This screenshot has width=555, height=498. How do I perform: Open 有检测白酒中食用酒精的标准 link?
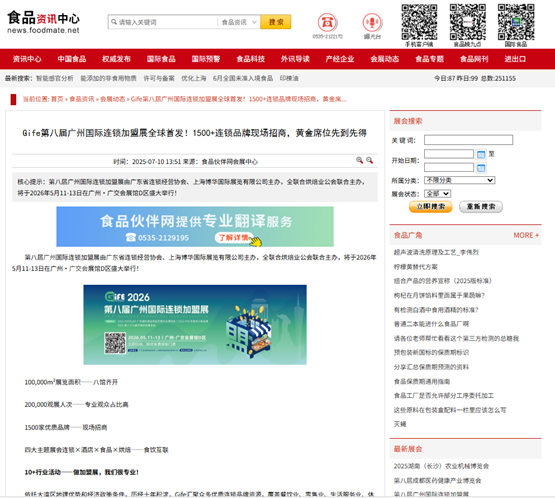[436, 310]
